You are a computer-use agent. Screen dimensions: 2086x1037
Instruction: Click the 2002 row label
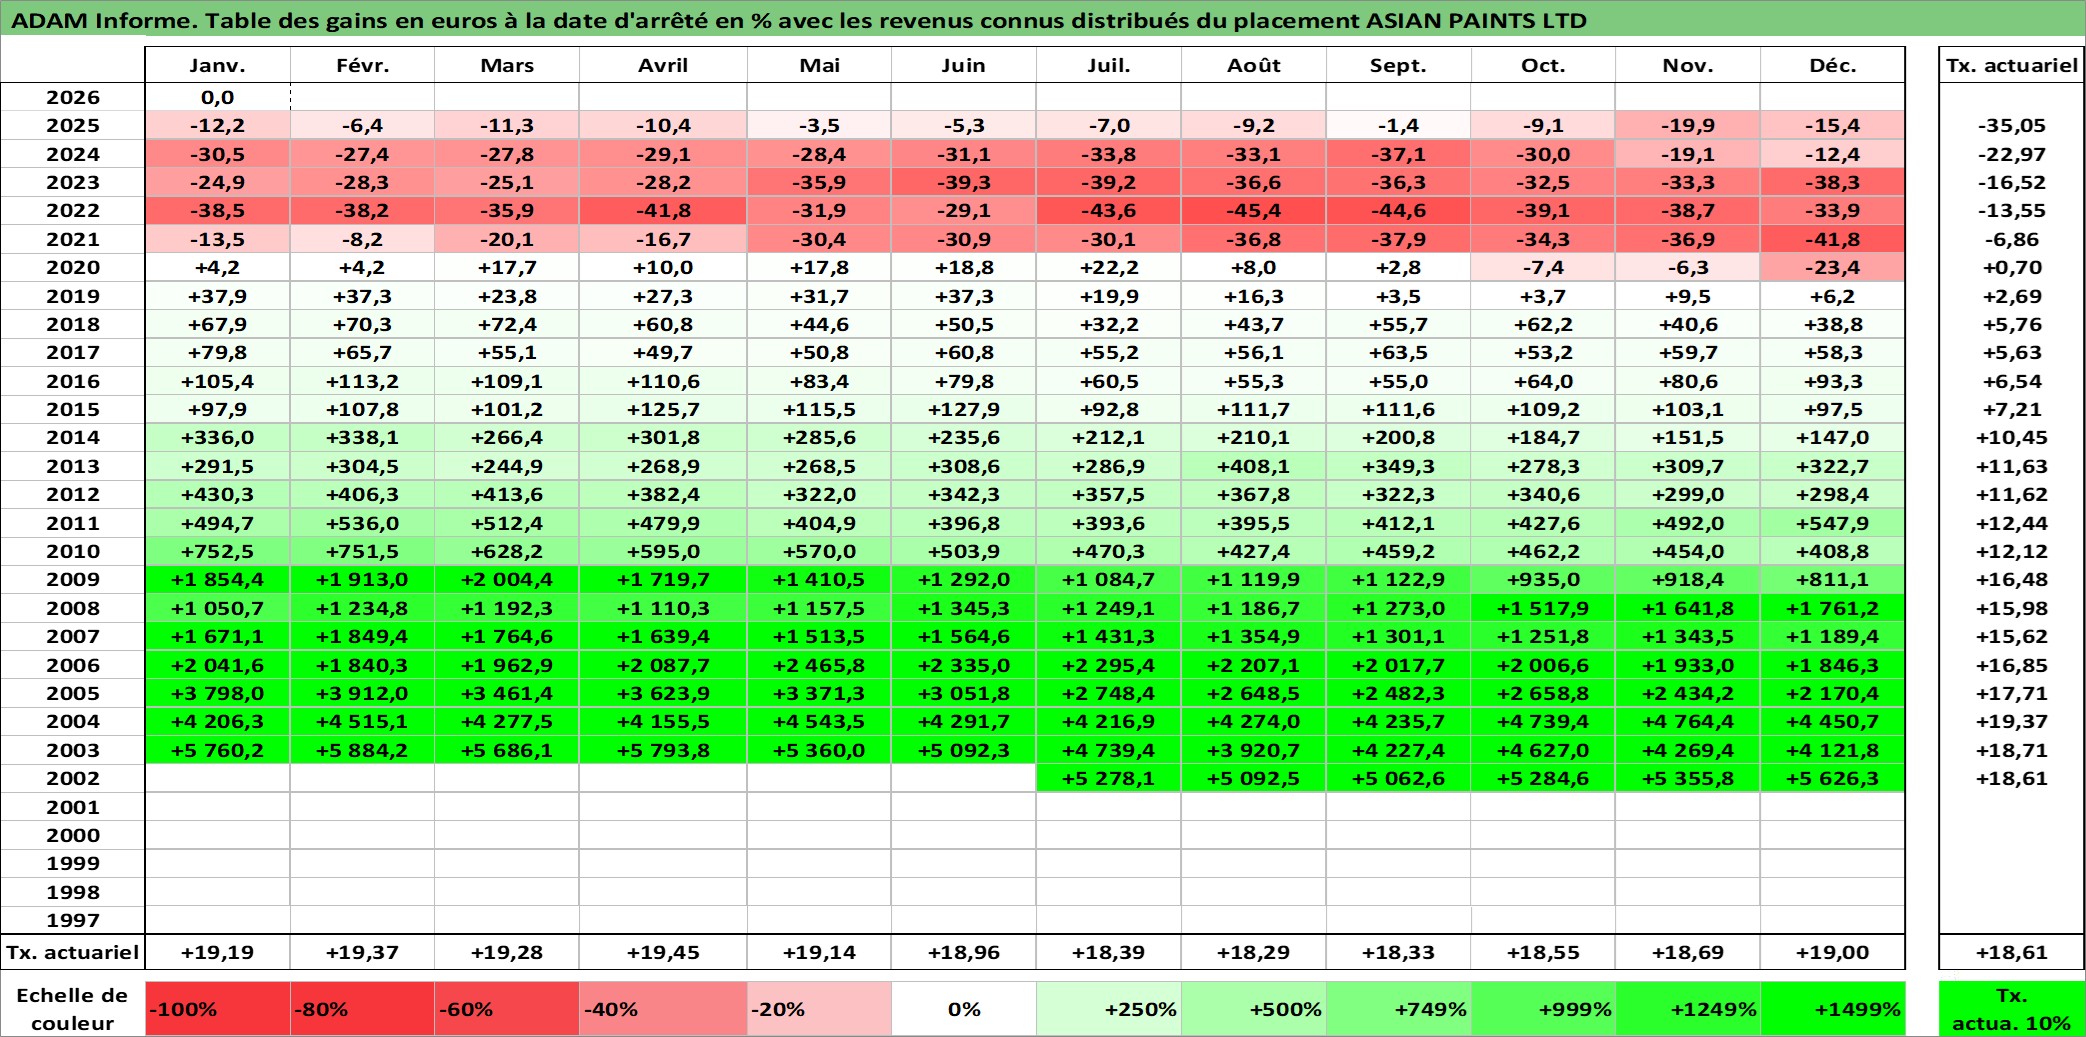click(x=73, y=778)
